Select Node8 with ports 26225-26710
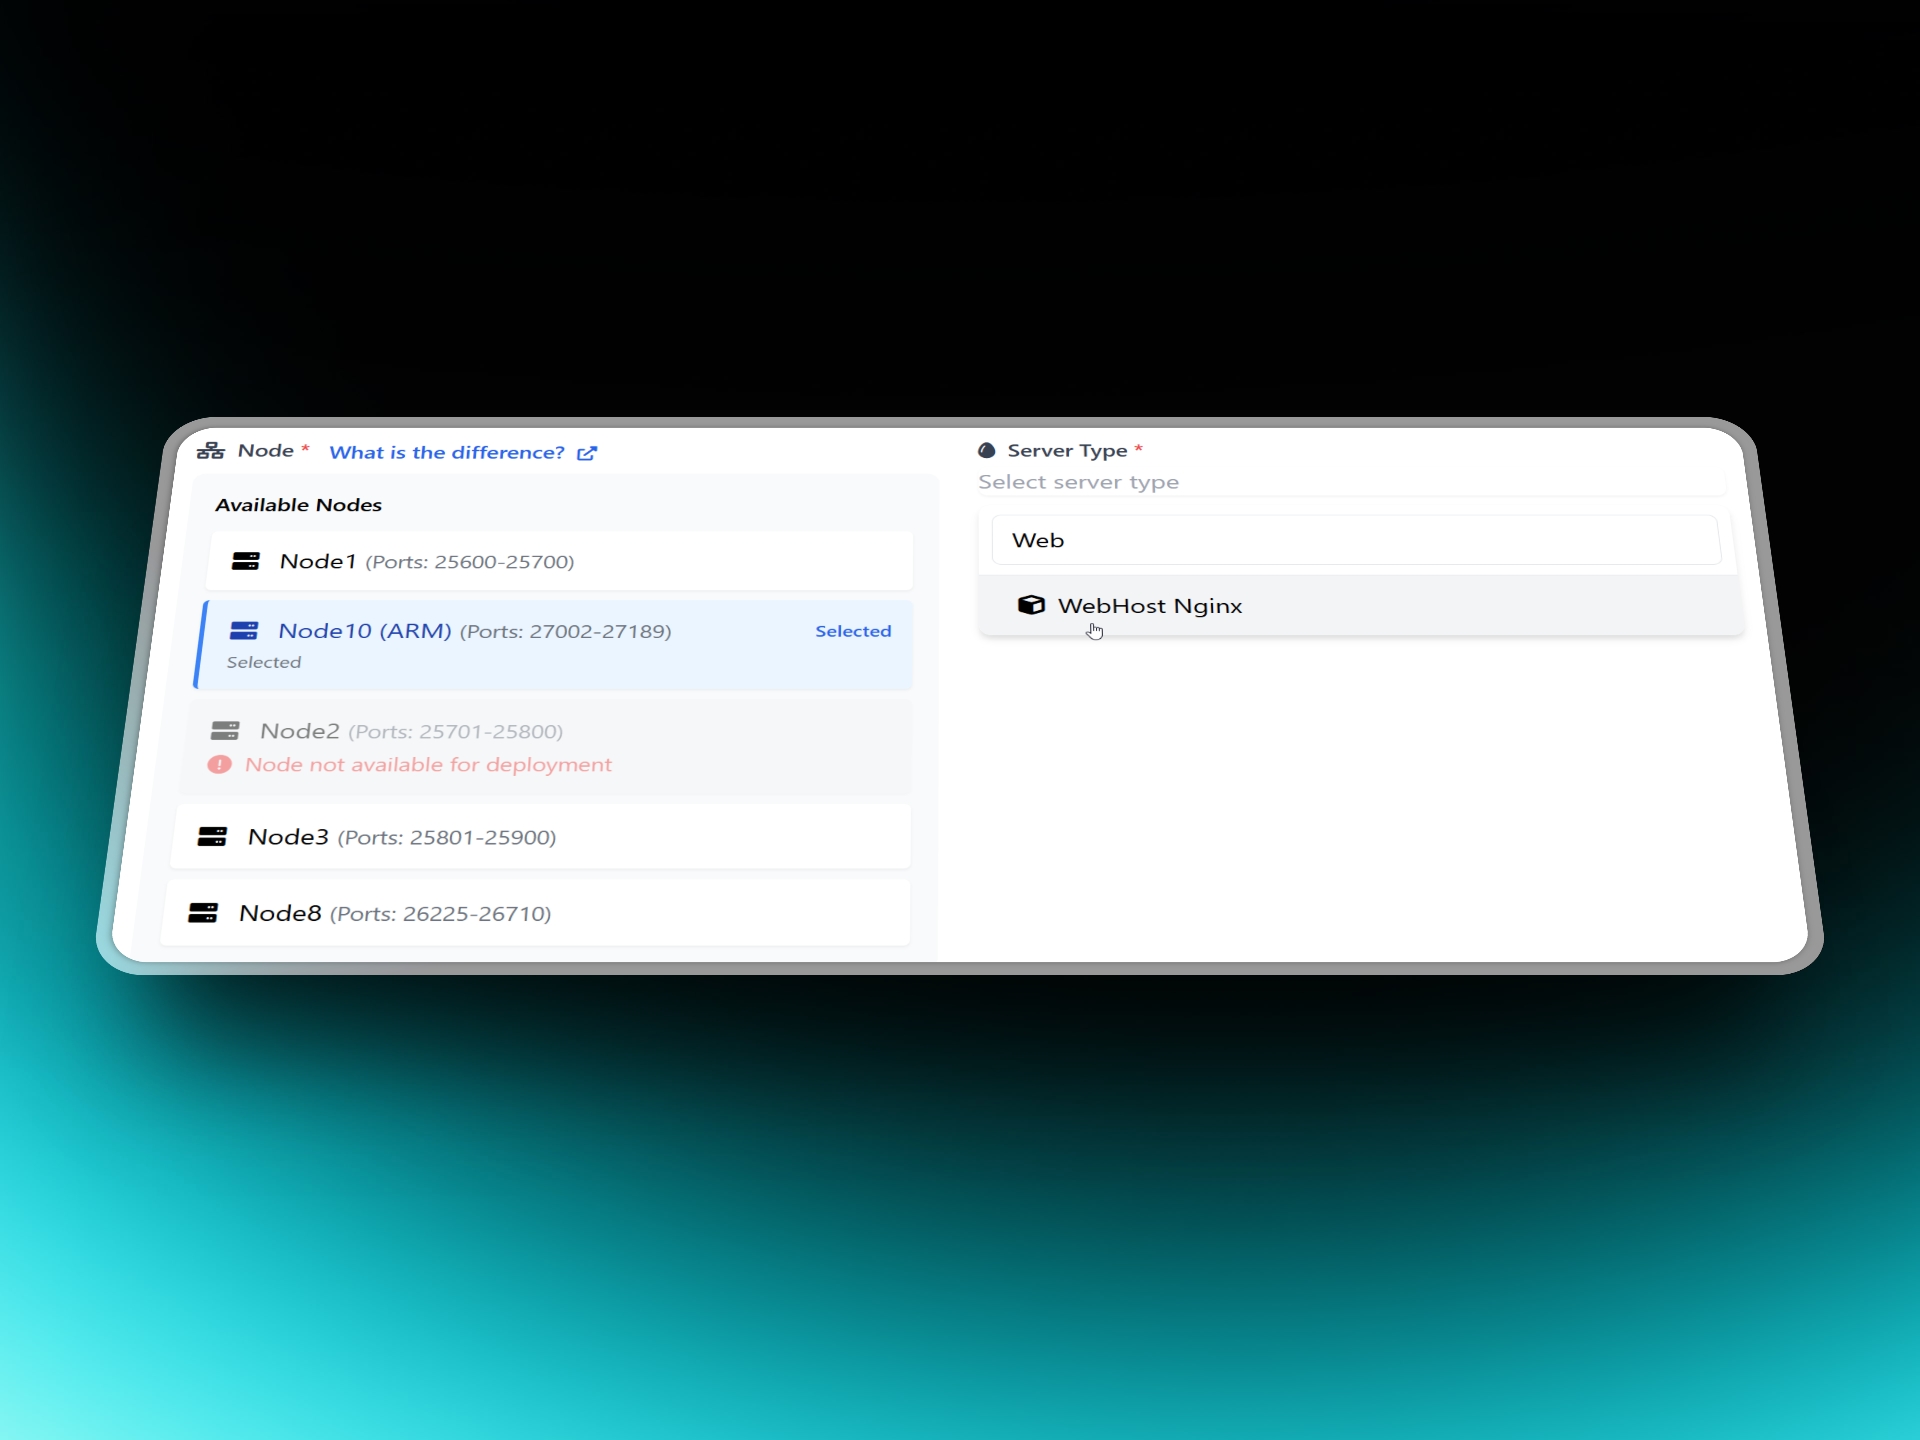This screenshot has height=1440, width=1920. pos(536,913)
